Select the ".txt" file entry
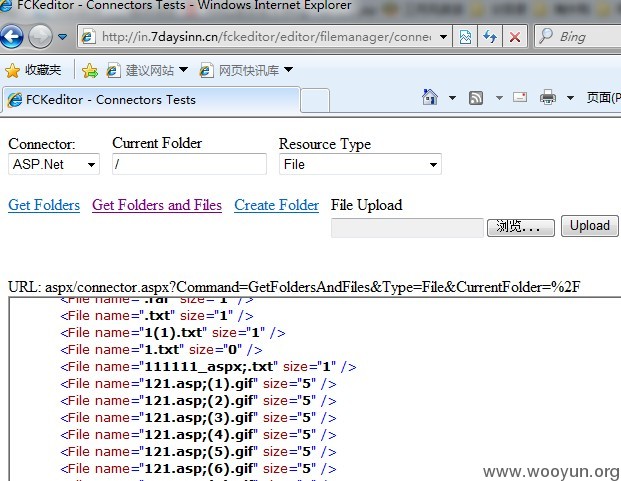Viewport: 621px width, 481px height. tap(157, 316)
